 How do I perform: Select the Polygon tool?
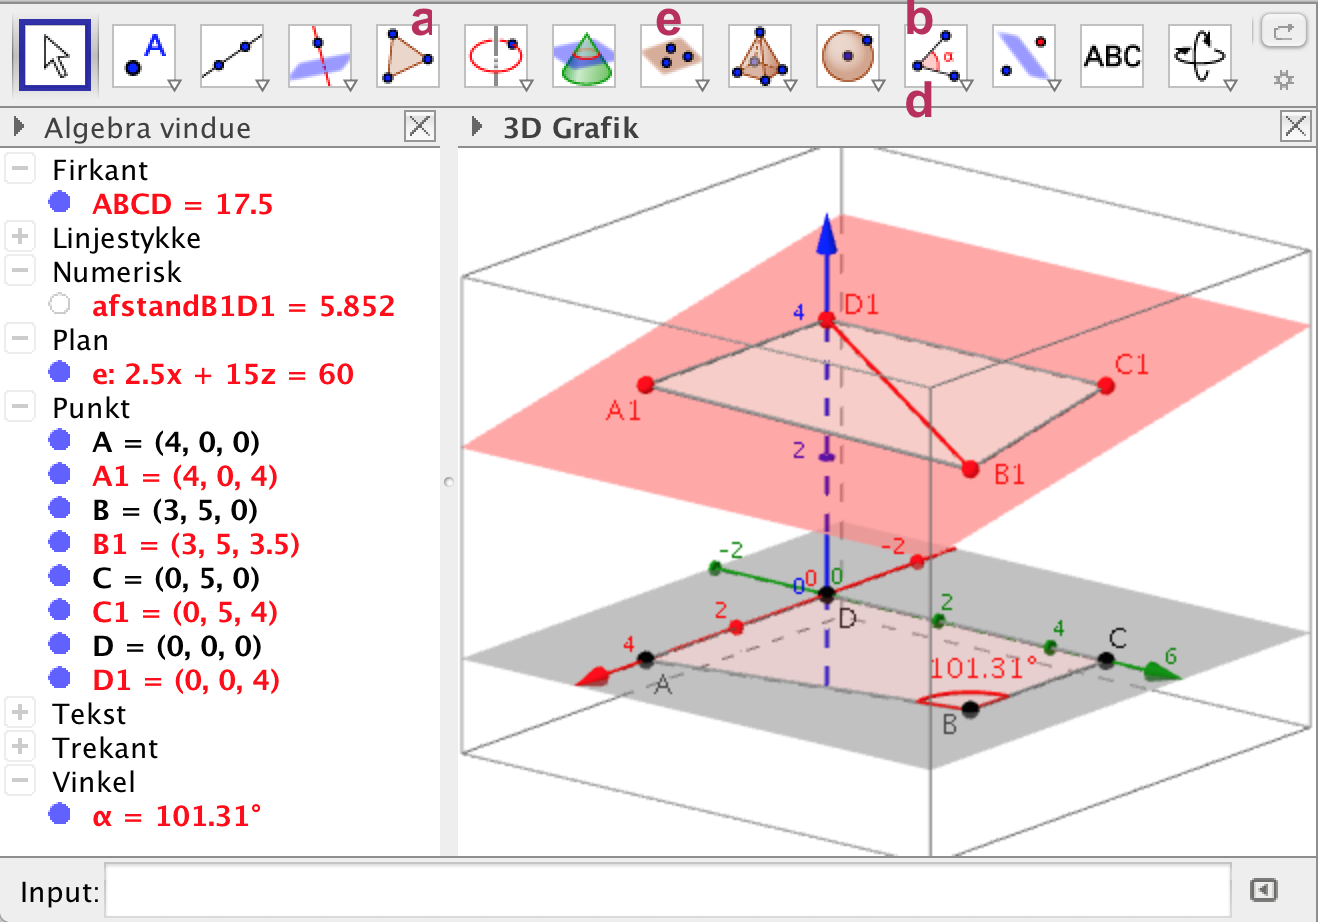click(x=409, y=56)
